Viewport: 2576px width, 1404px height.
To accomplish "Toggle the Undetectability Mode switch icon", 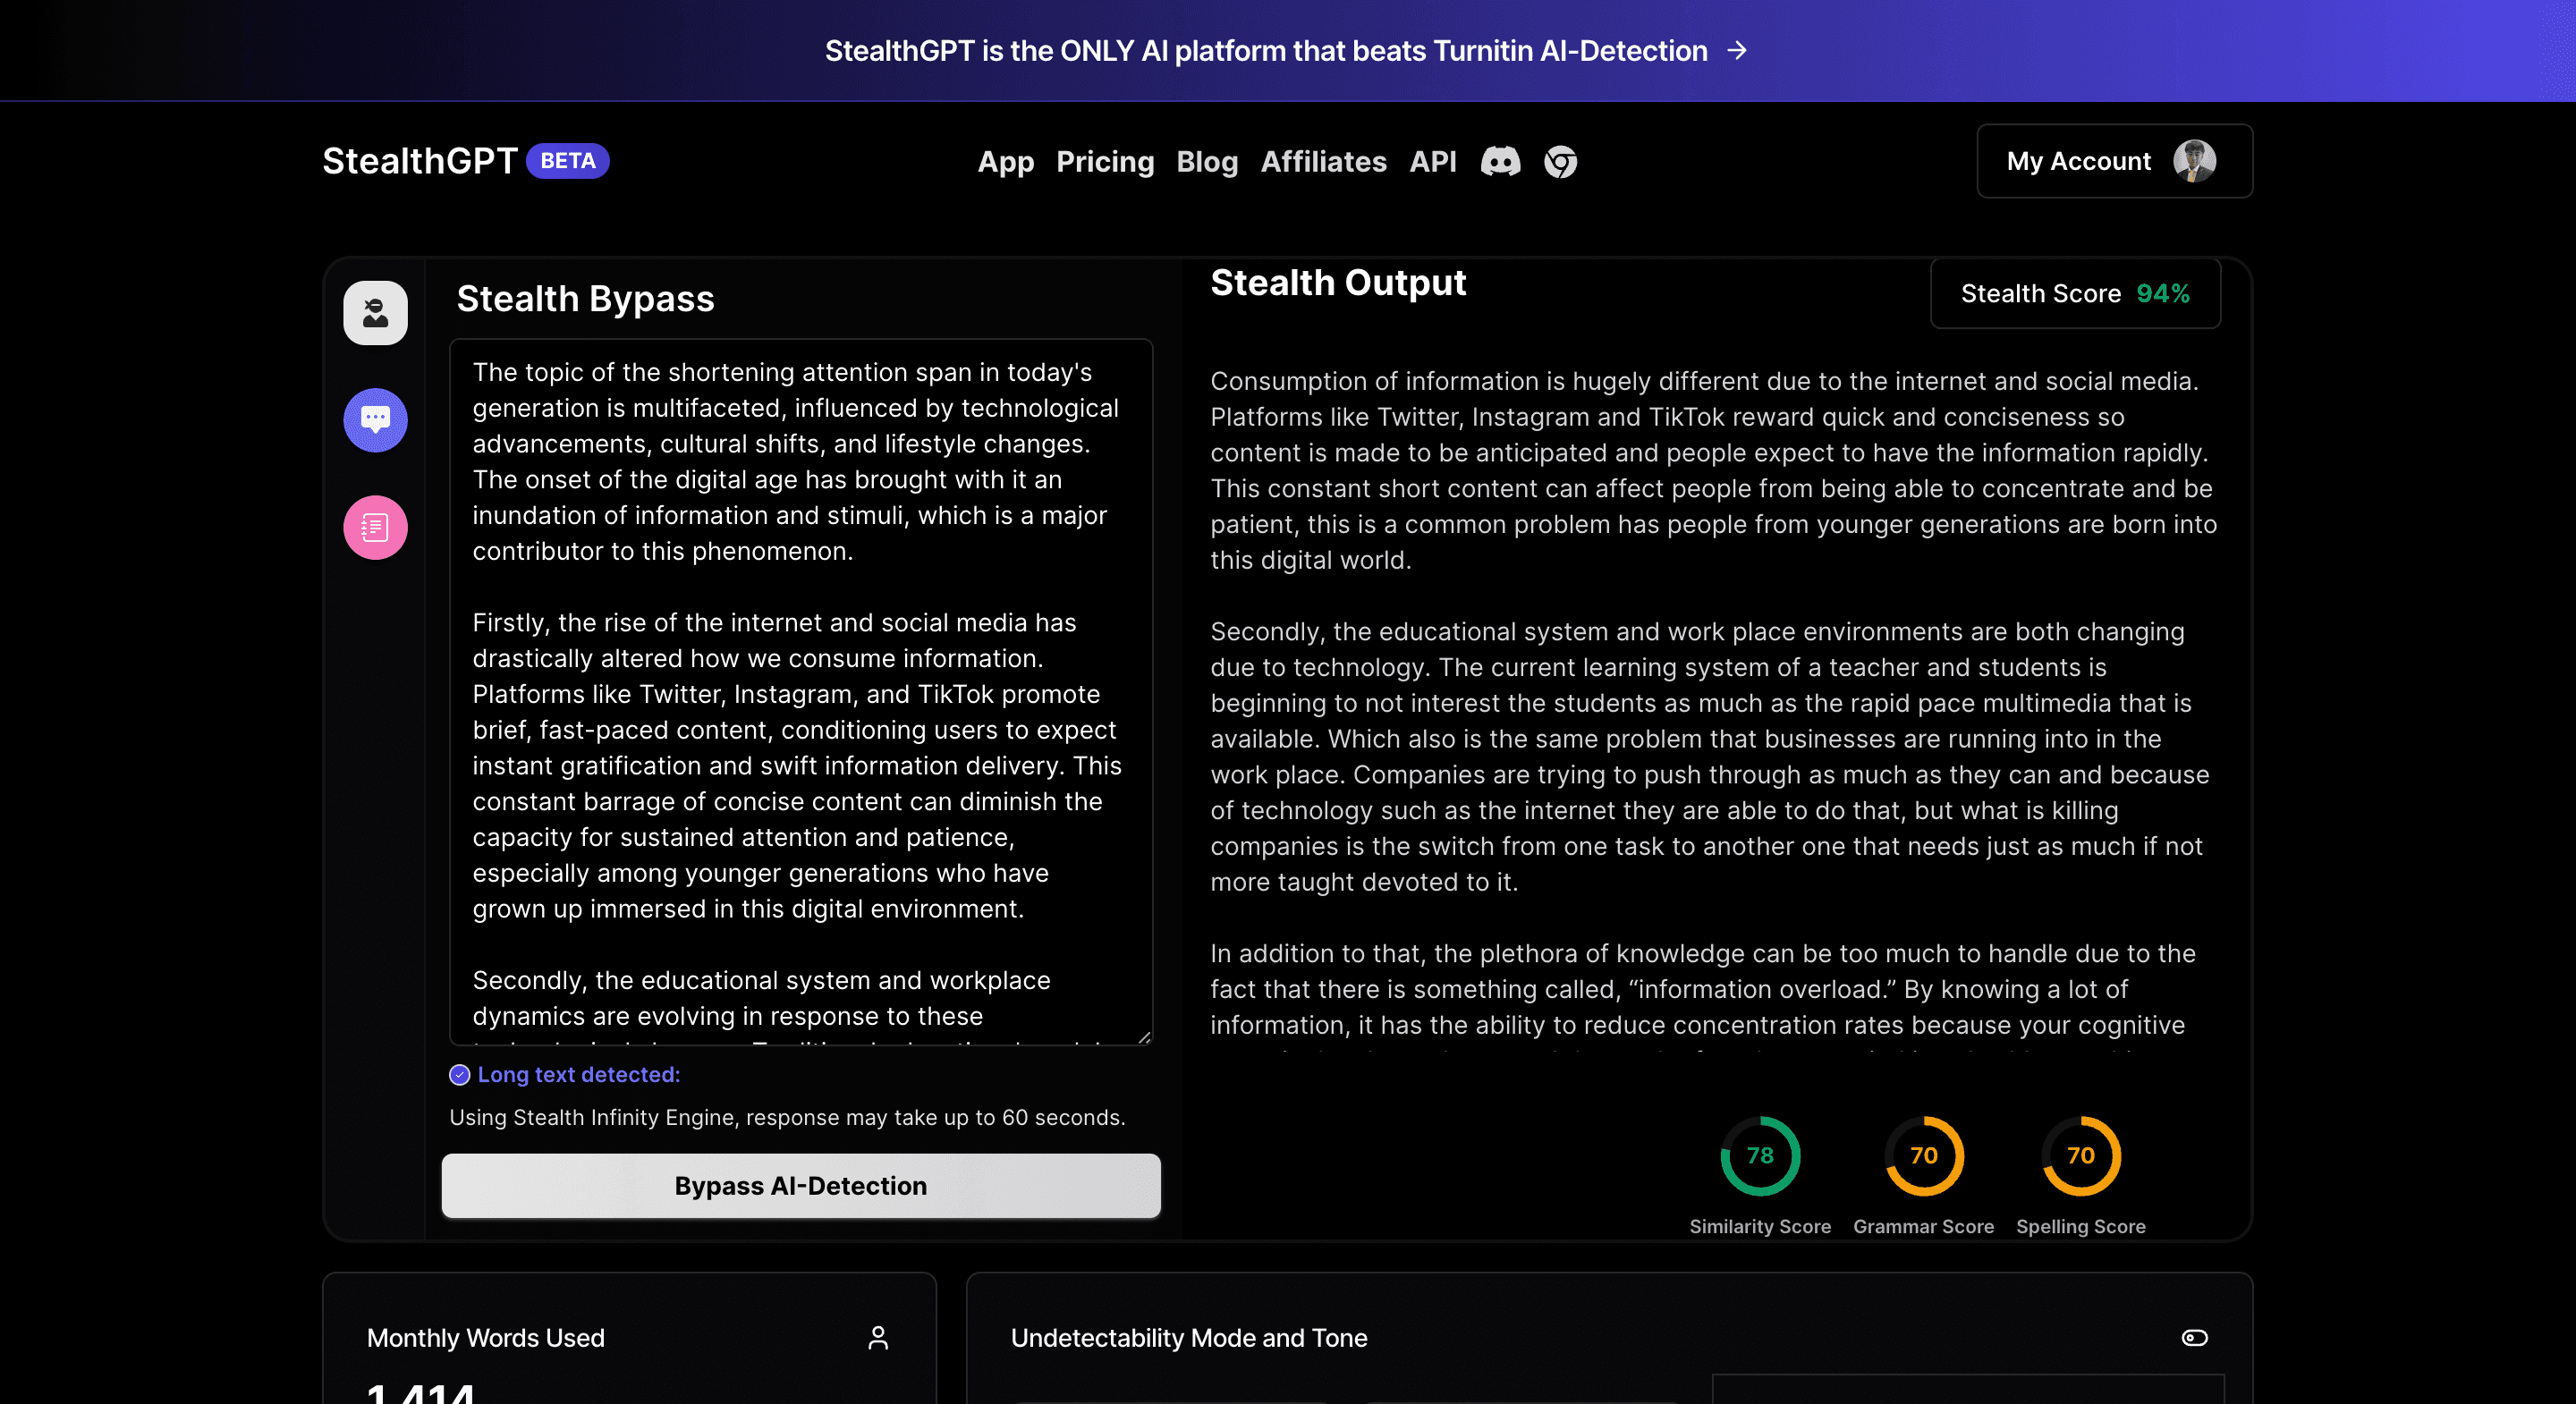I will click(2194, 1338).
